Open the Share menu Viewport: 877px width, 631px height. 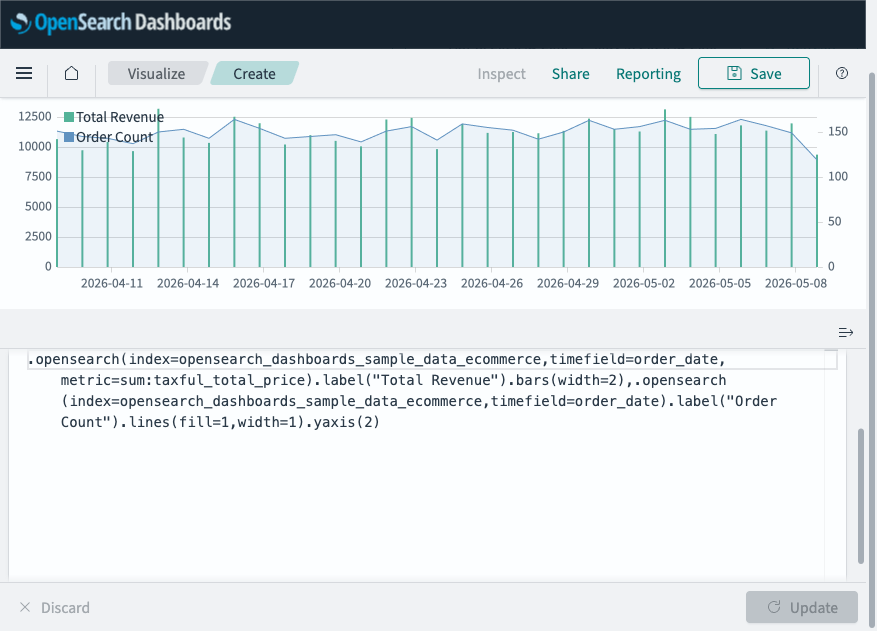click(570, 74)
